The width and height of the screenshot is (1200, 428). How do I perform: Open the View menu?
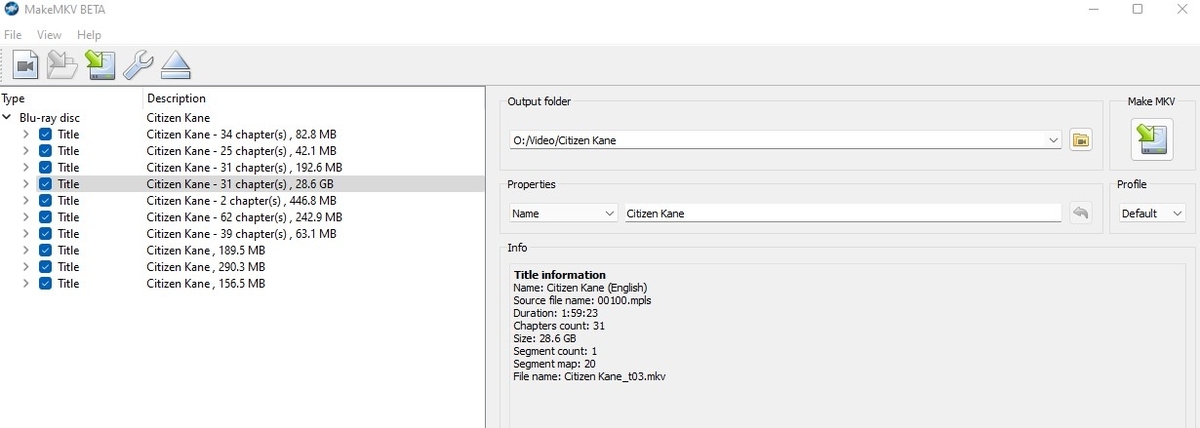pyautogui.click(x=49, y=35)
